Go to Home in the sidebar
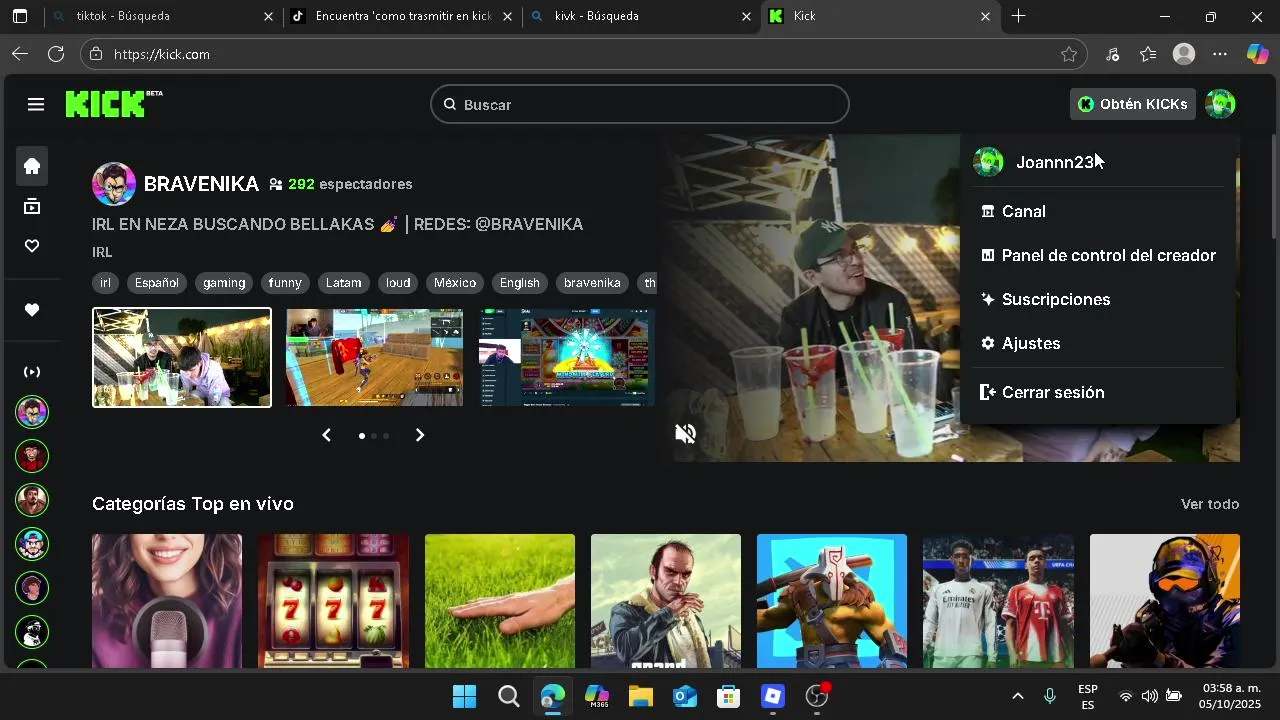 pyautogui.click(x=32, y=166)
